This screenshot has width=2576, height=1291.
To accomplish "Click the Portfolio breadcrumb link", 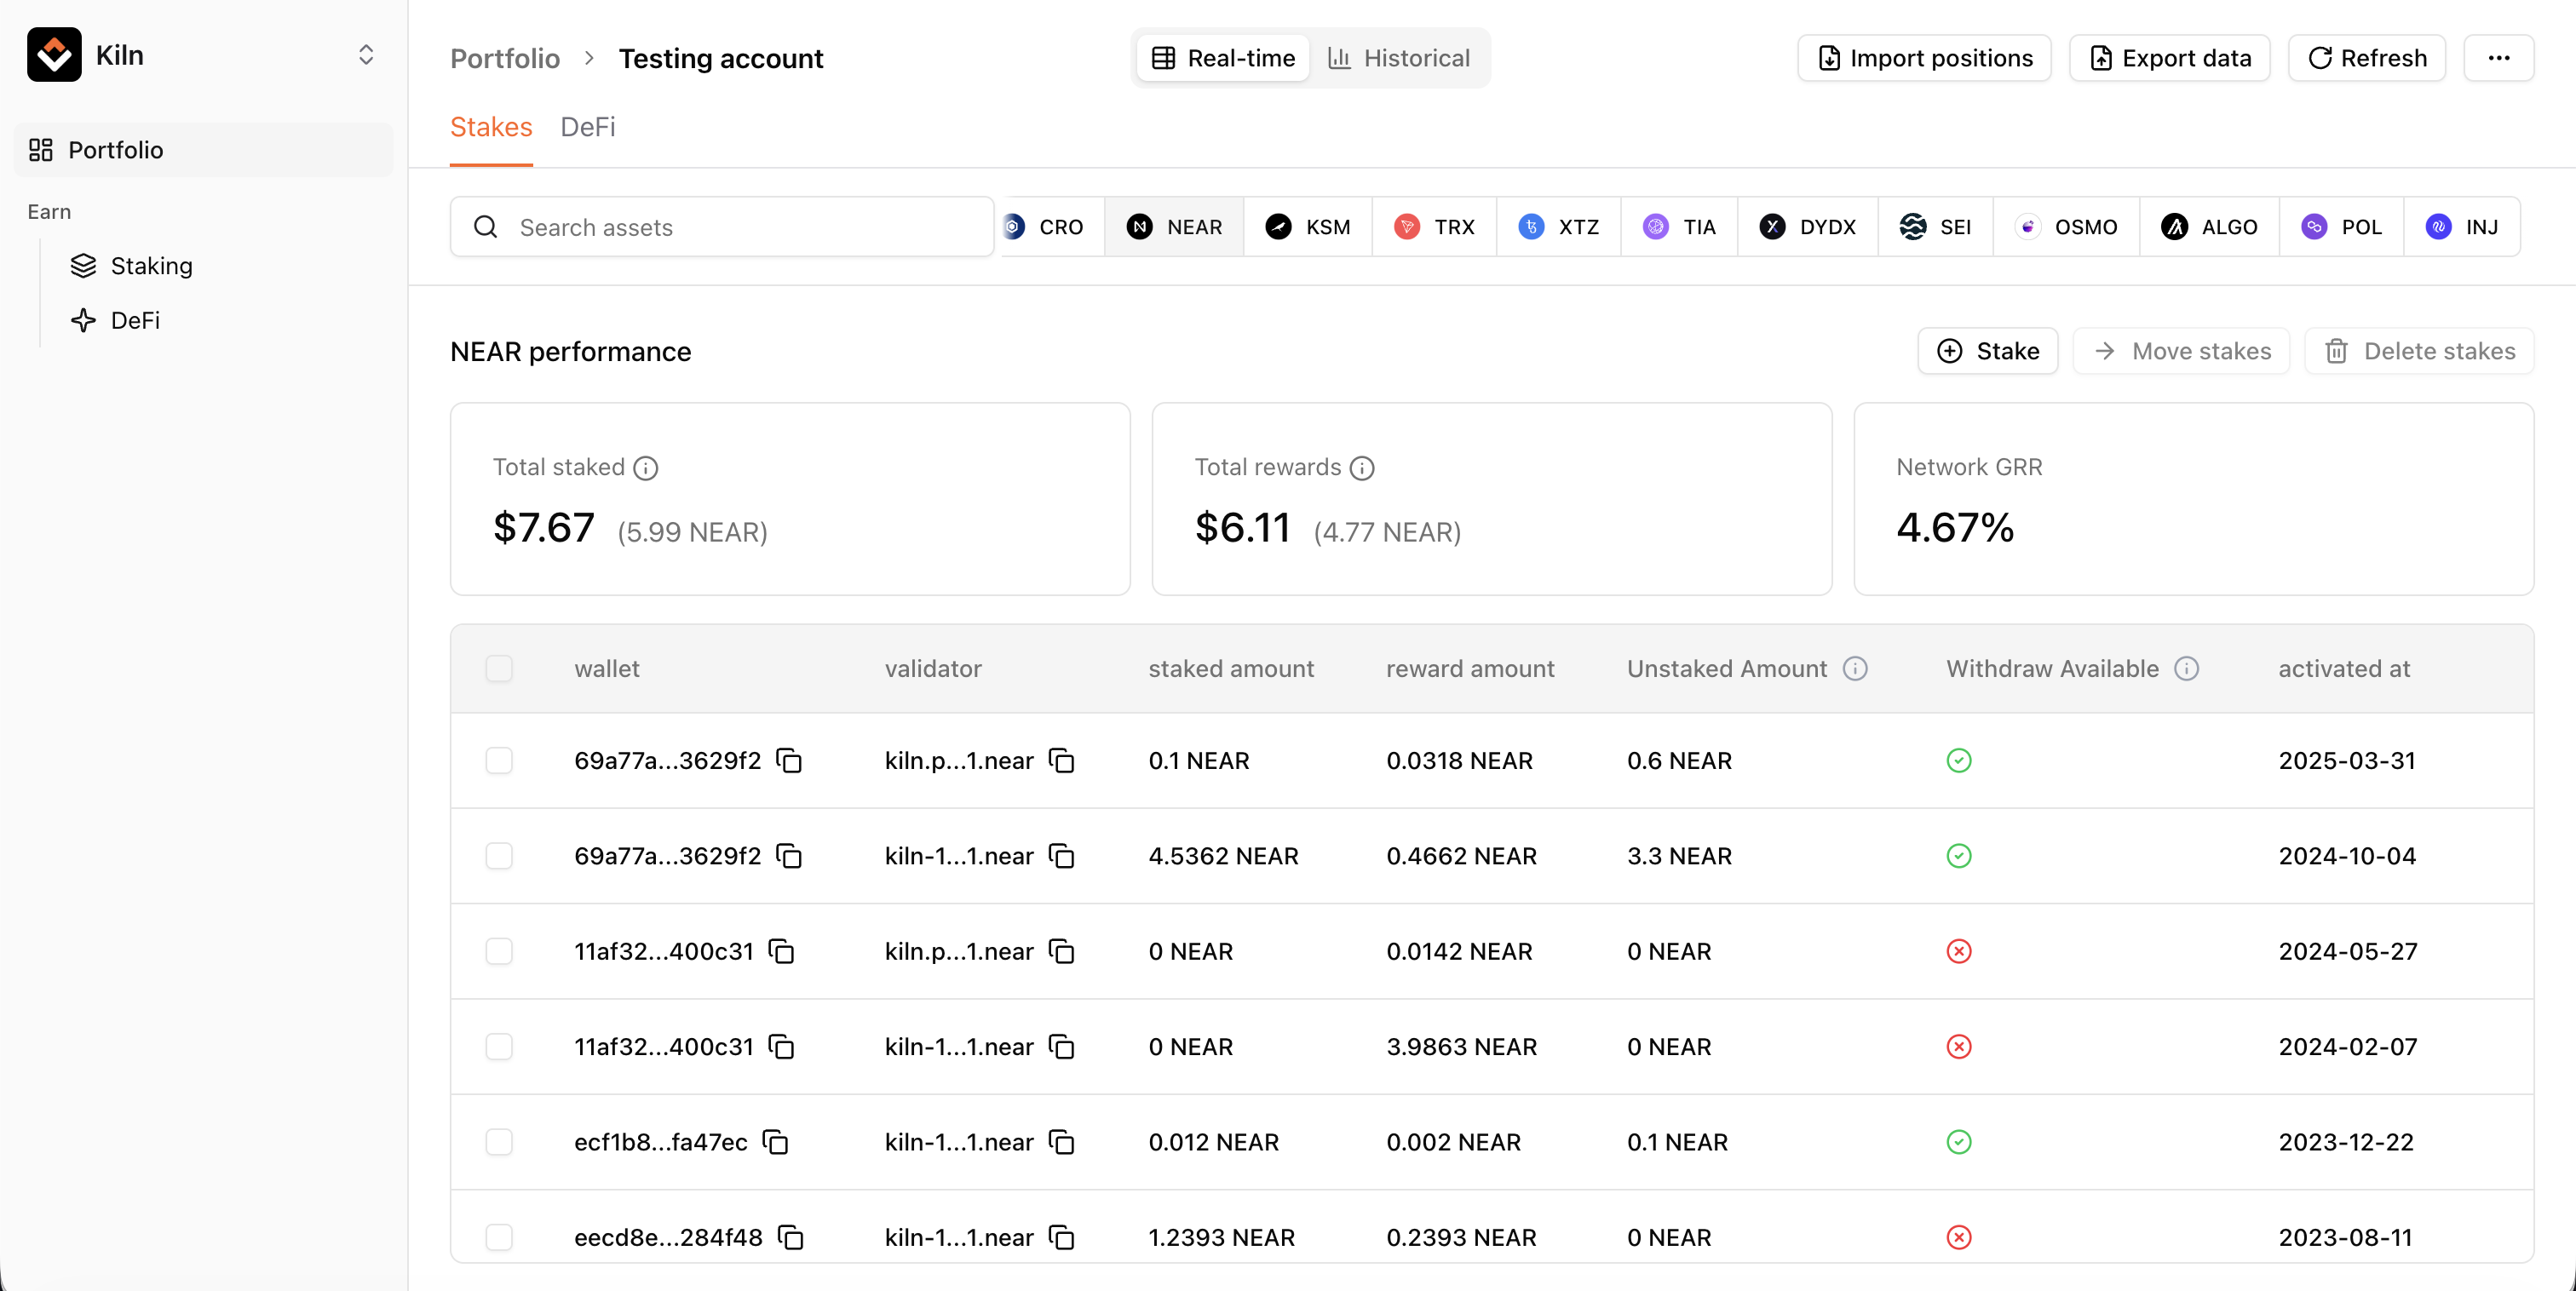I will click(505, 58).
